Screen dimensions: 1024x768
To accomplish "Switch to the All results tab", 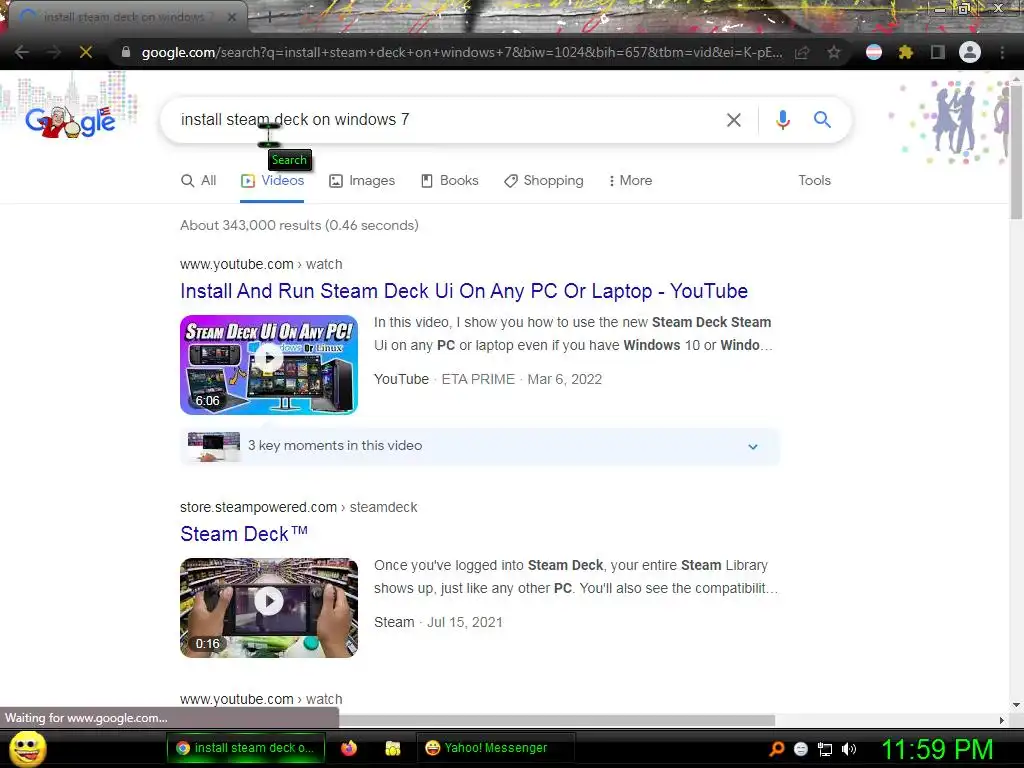I will coord(198,181).
